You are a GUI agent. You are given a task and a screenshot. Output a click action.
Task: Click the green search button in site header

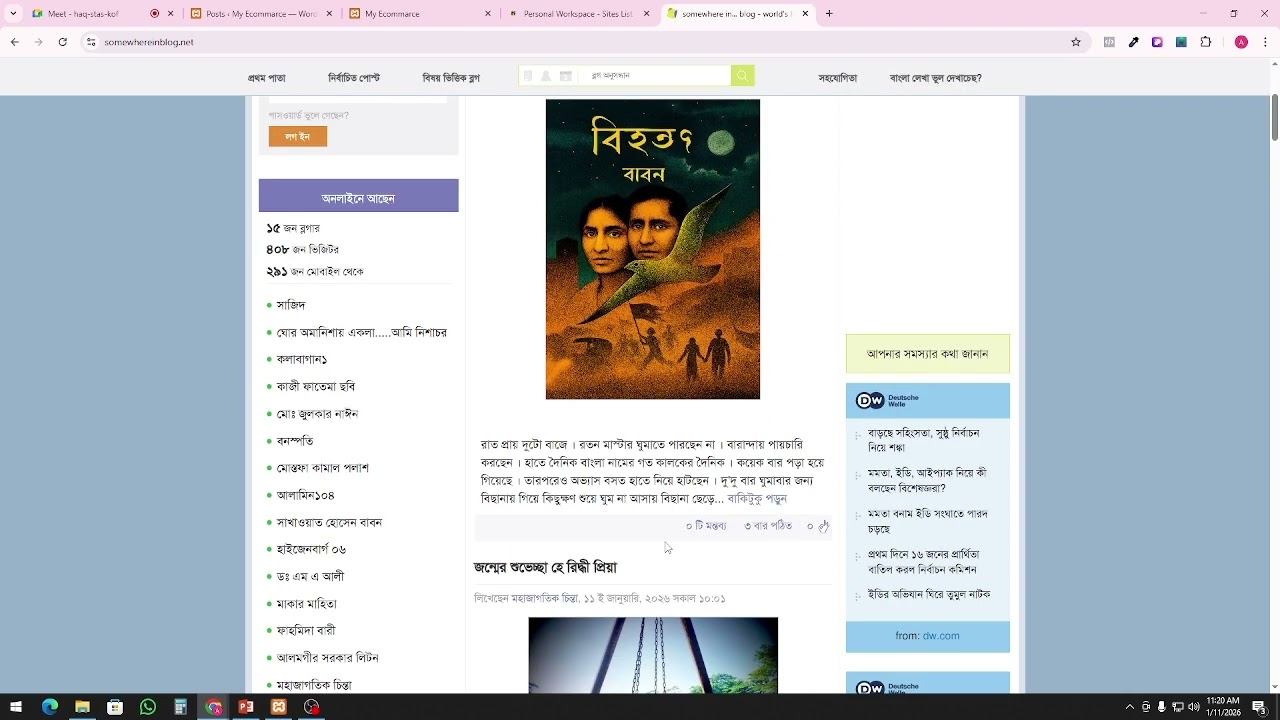coord(742,76)
